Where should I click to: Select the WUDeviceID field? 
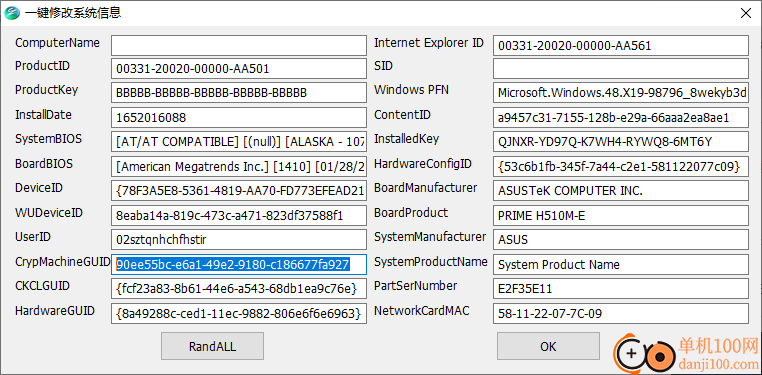pyautogui.click(x=239, y=215)
